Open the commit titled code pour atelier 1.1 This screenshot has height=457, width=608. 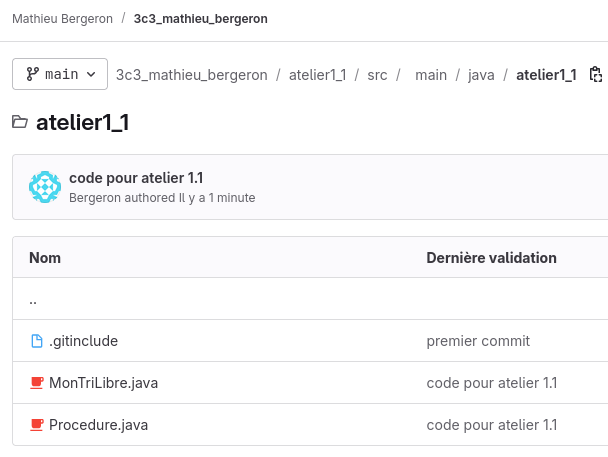point(136,178)
